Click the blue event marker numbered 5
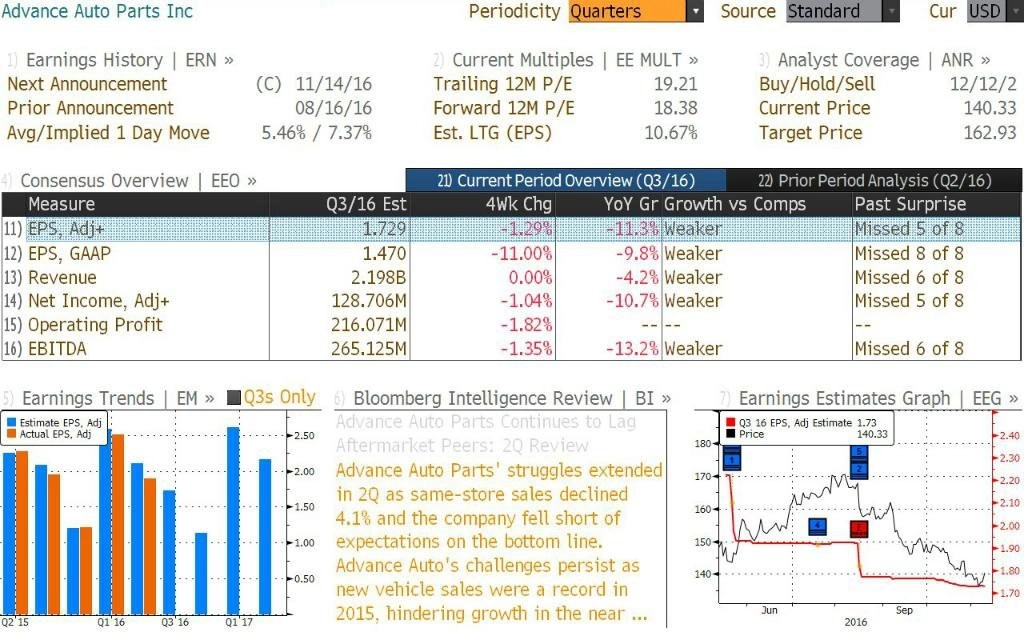Viewport: 1024px width, 632px height. [859, 452]
